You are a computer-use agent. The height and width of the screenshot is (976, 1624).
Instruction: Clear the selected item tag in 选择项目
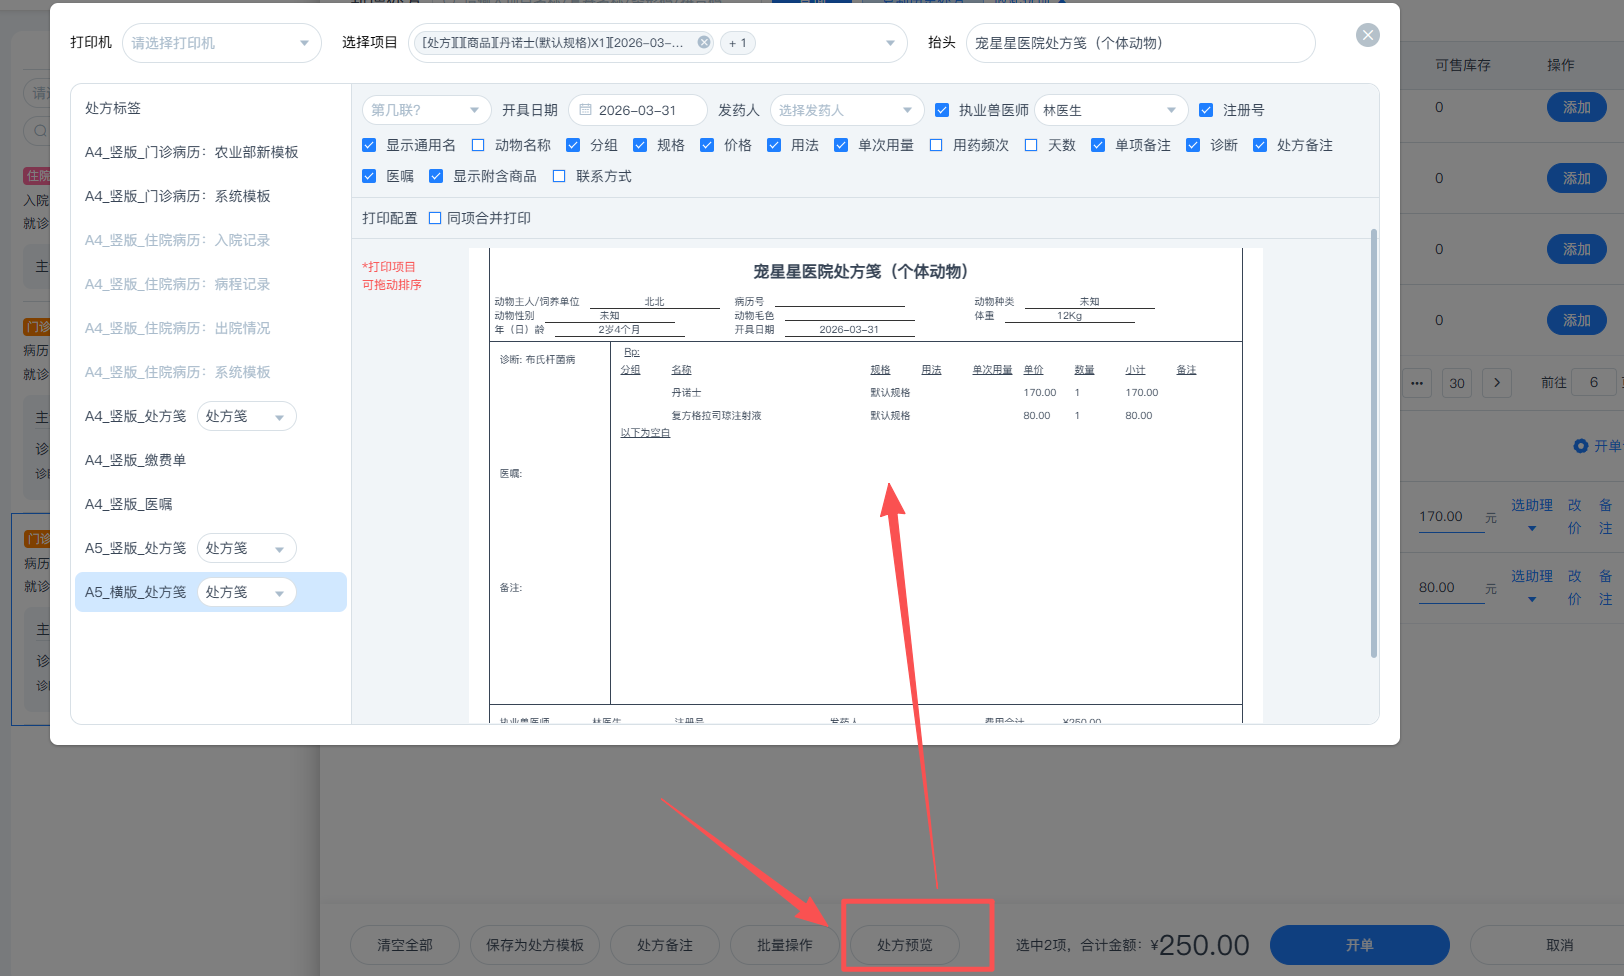coord(704,42)
